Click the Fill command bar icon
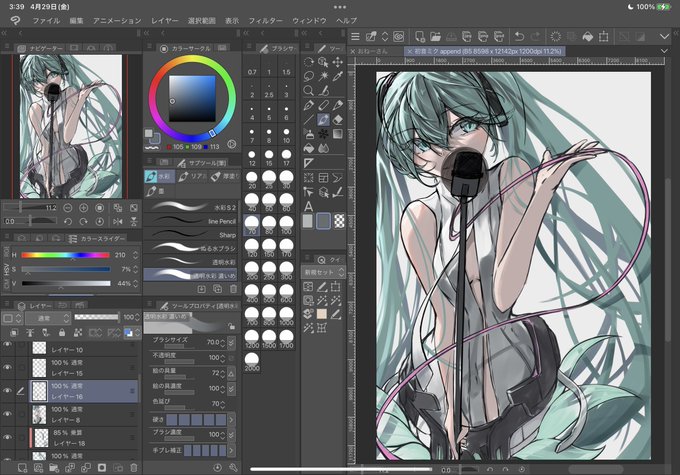Screen dimensions: 680x475 tap(588, 37)
